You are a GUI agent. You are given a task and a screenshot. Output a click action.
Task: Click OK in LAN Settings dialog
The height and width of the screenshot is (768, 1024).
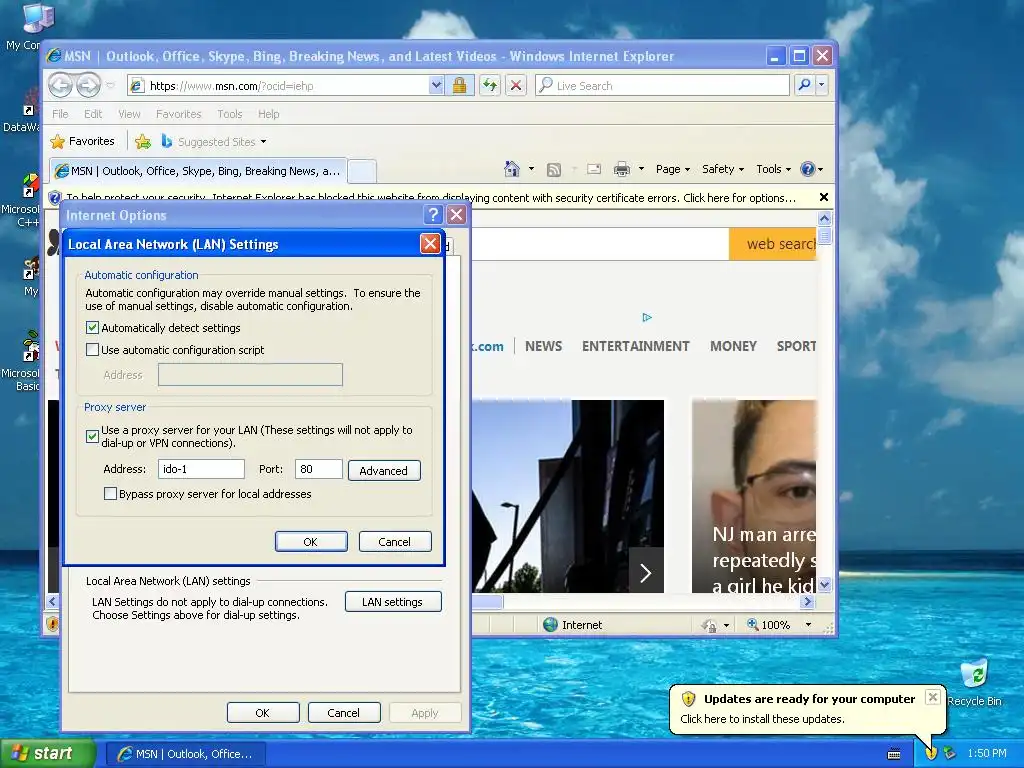311,541
